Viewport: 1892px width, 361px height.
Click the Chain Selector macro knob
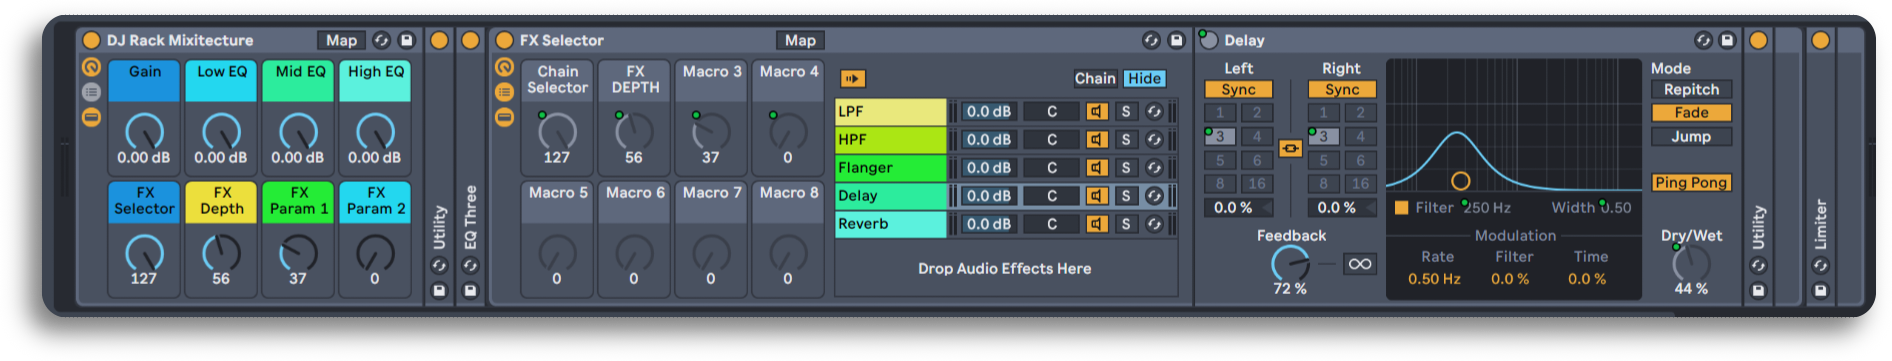[x=557, y=131]
